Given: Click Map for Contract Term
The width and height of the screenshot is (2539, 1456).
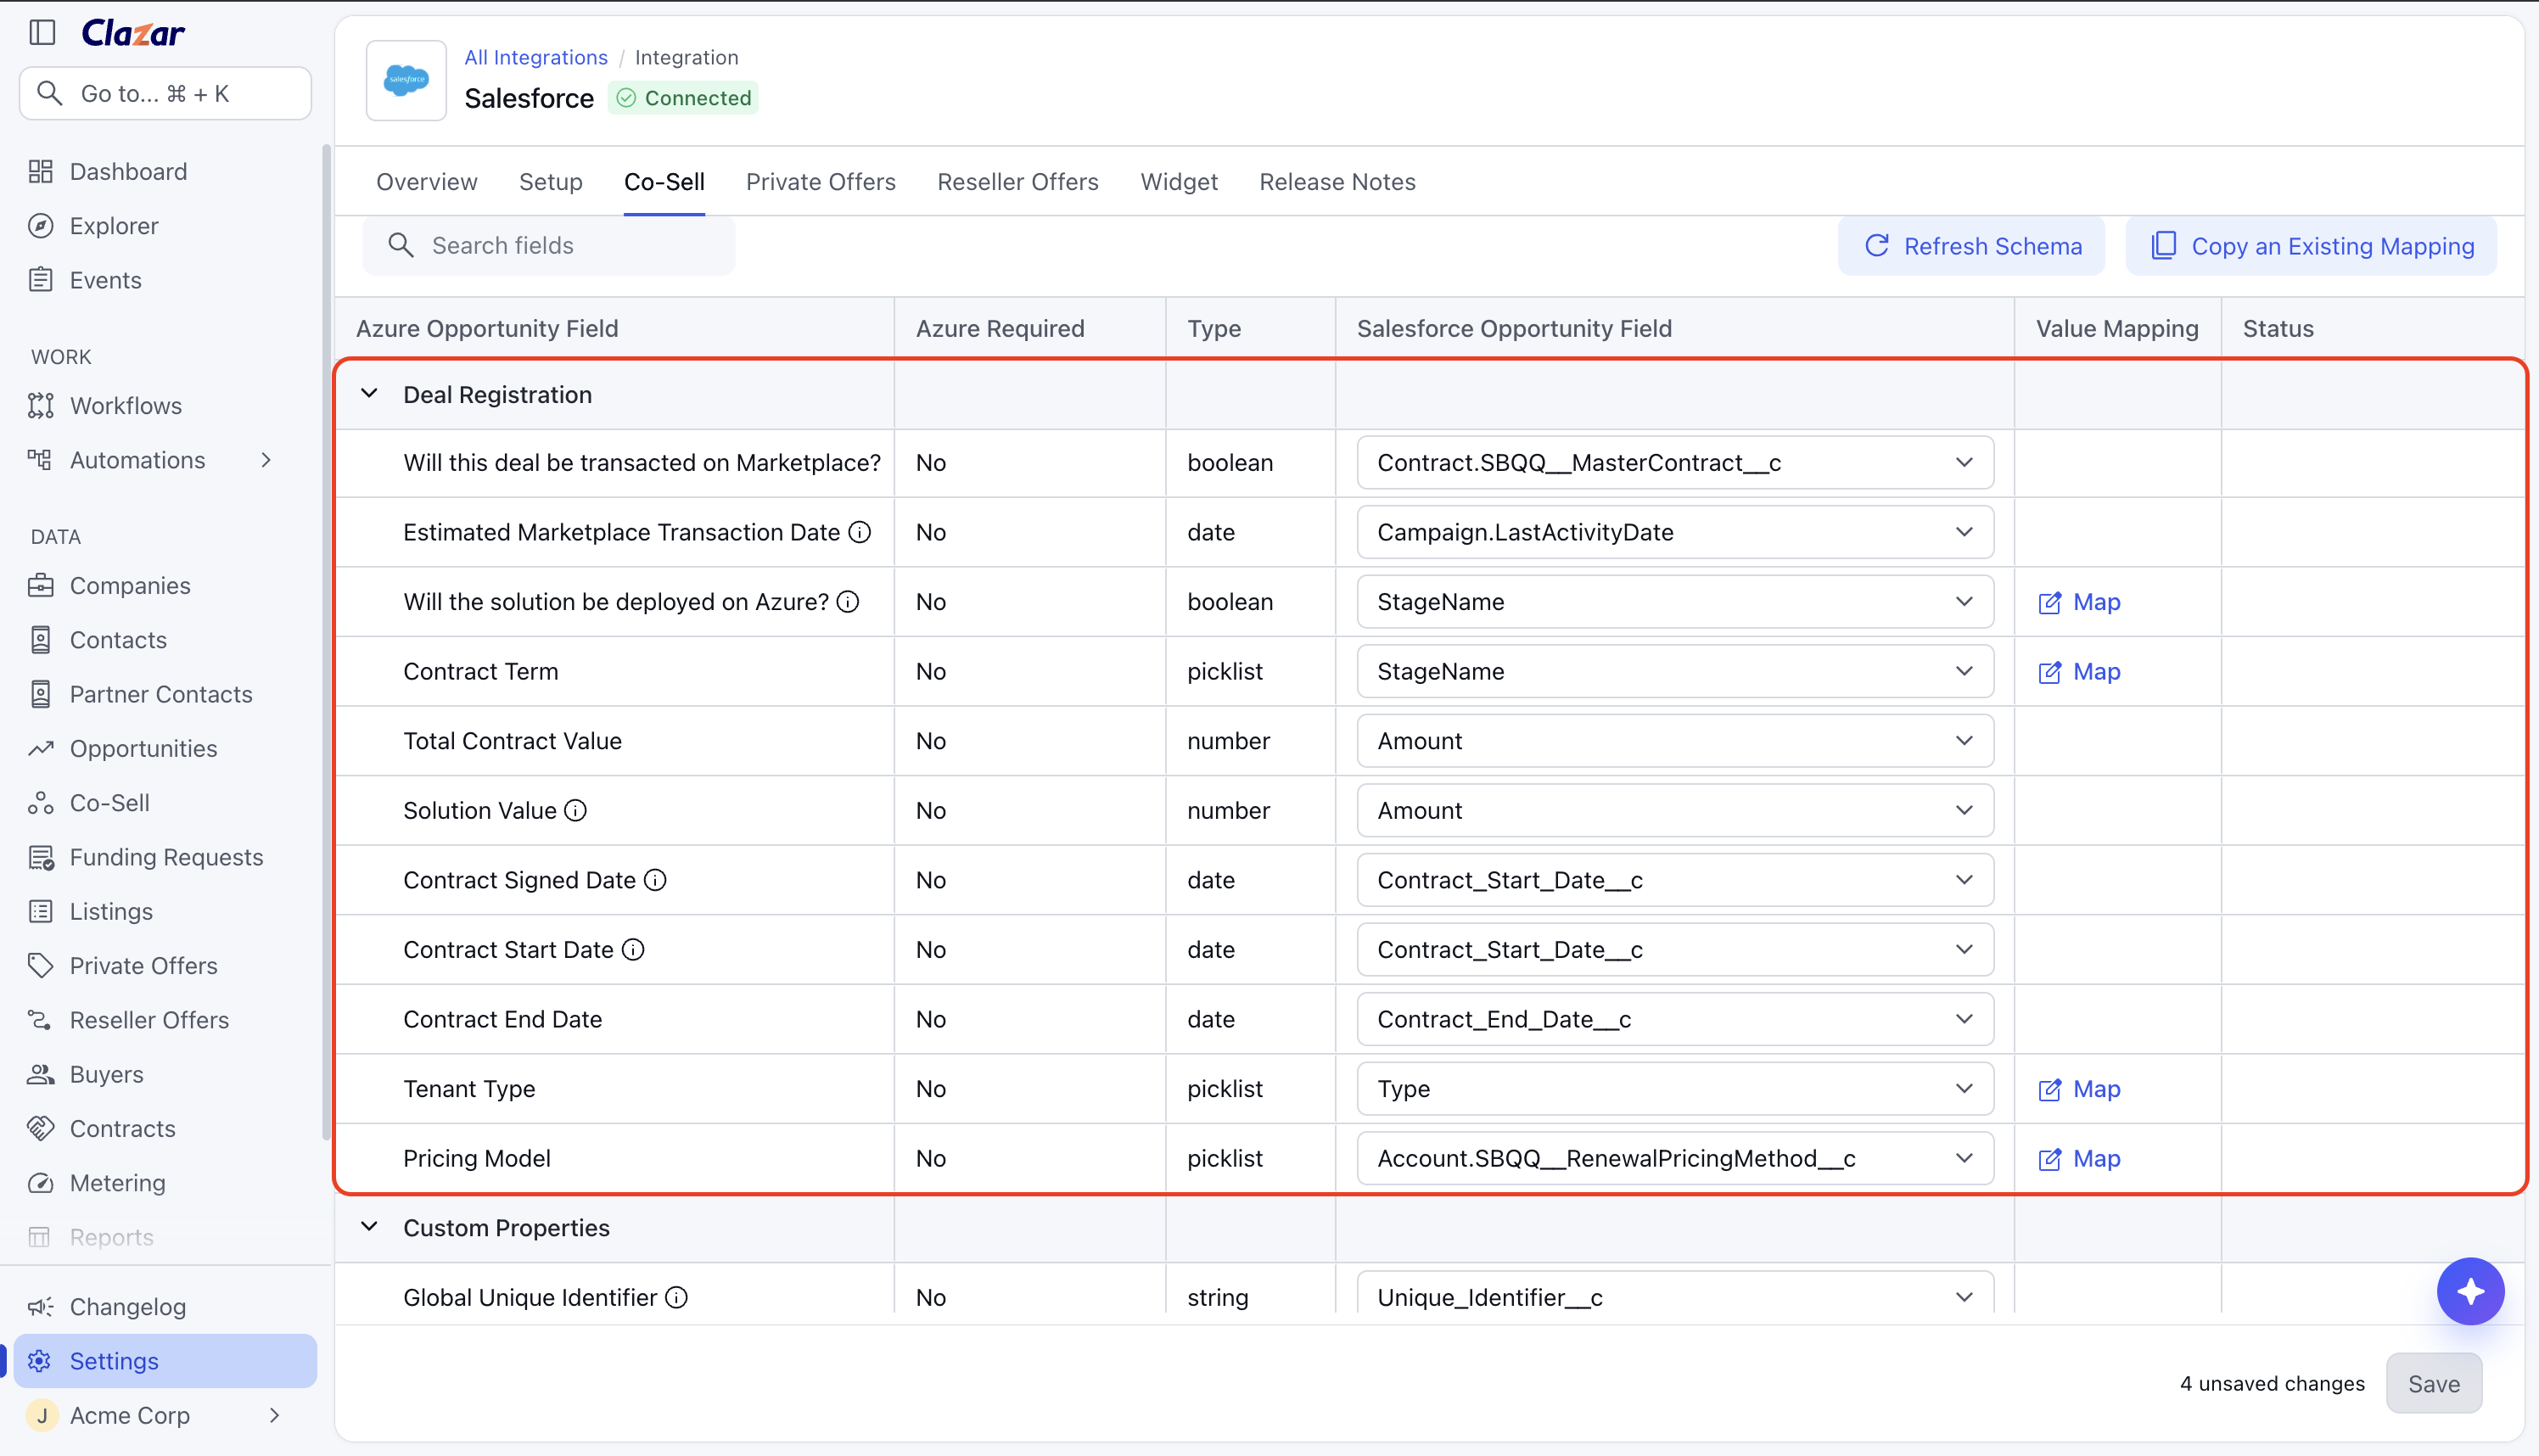Looking at the screenshot, I should 2080,672.
